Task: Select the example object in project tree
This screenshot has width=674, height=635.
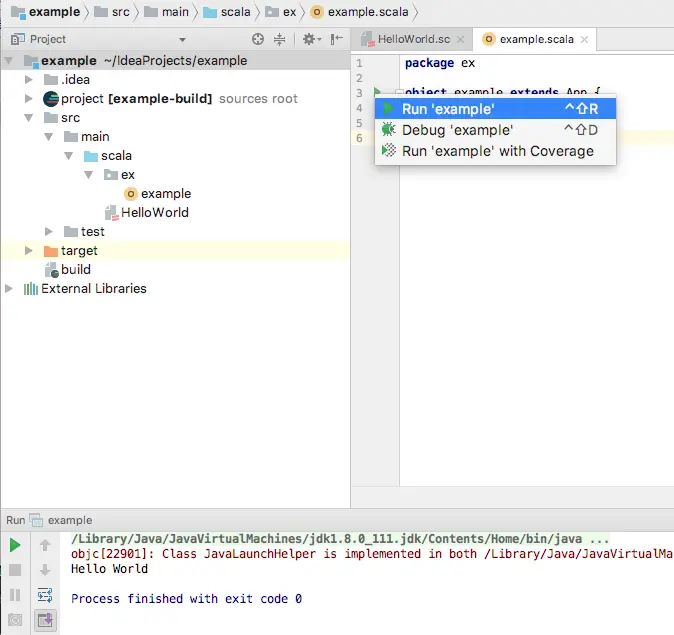Action: pyautogui.click(x=166, y=193)
